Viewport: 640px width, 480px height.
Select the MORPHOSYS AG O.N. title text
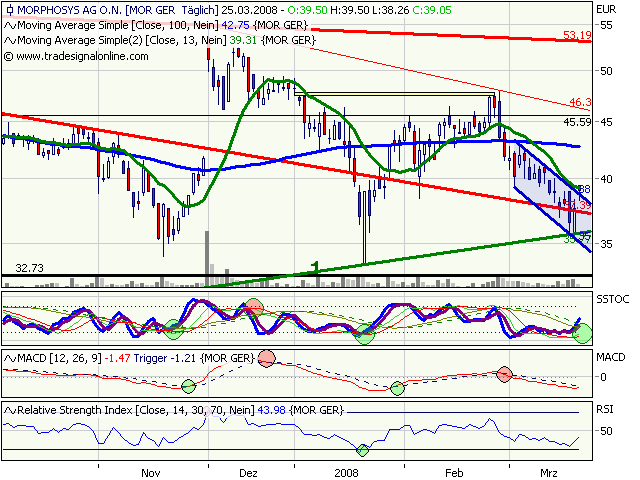coord(69,10)
